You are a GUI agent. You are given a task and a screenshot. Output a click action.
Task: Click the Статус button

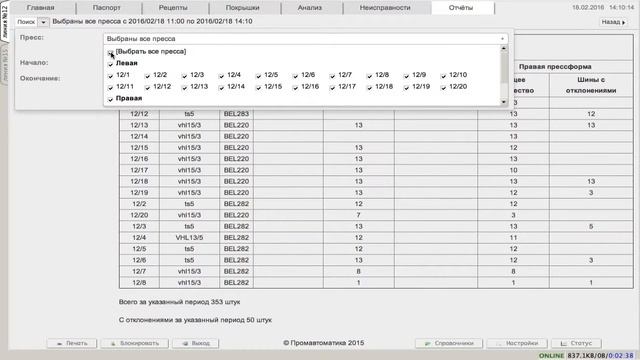pyautogui.click(x=576, y=343)
